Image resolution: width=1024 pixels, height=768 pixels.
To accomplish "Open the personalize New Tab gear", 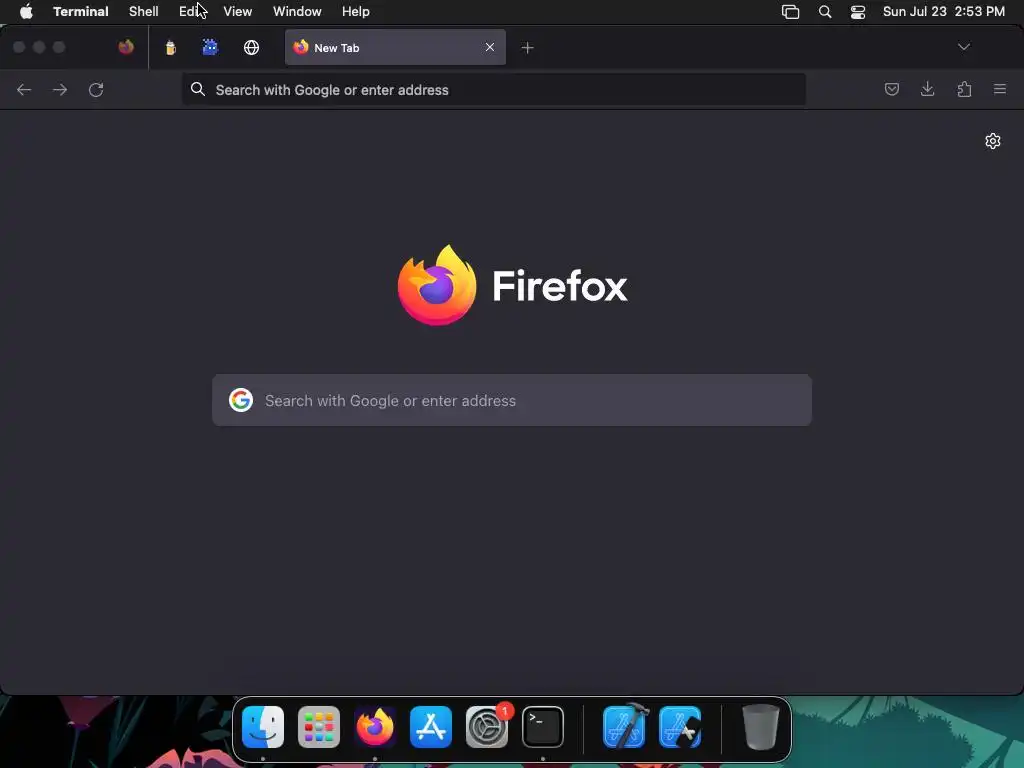I will pos(993,141).
